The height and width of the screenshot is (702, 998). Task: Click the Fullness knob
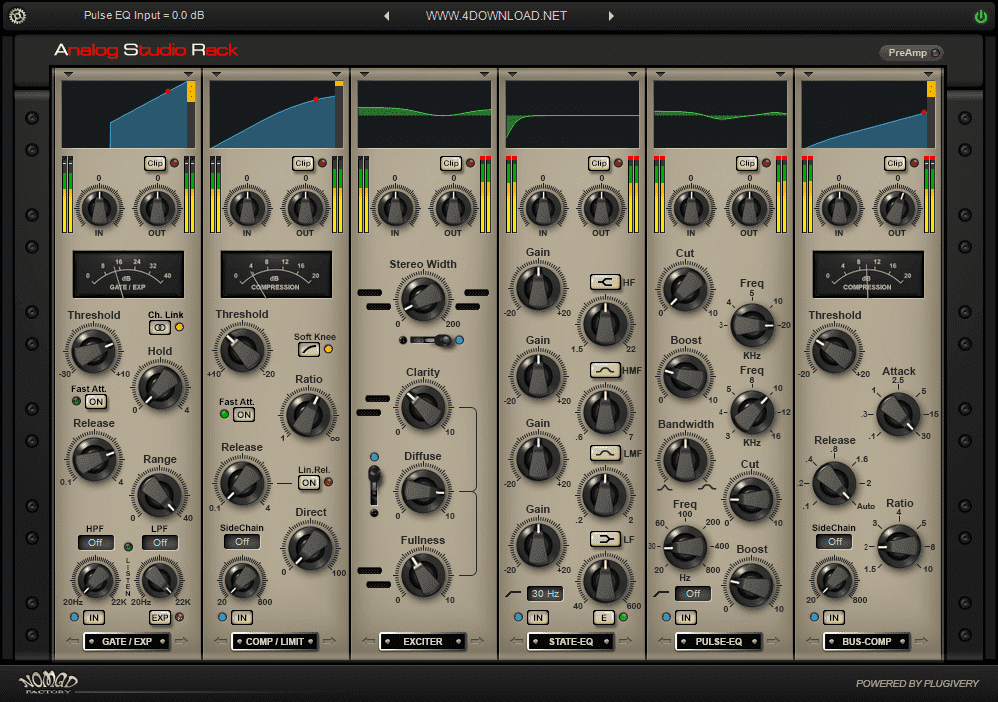pos(423,575)
